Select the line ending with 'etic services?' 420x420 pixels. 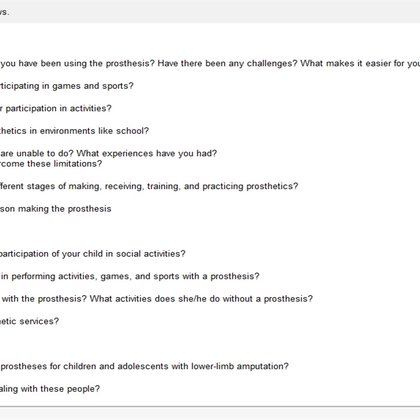click(29, 321)
